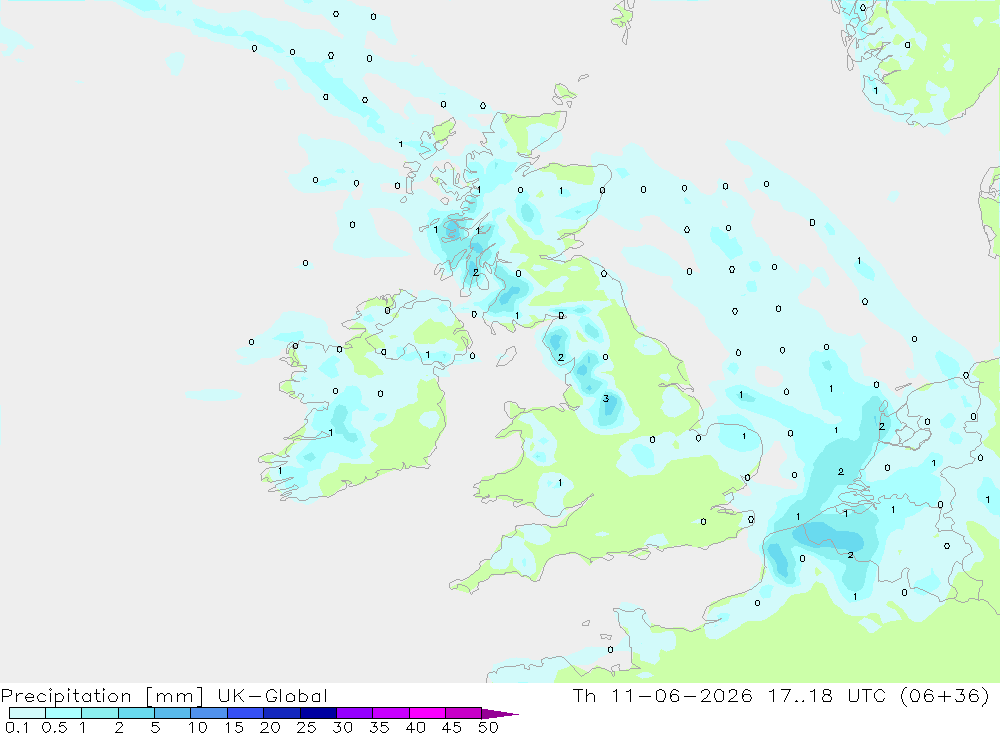This screenshot has height=733, width=1000.
Task: Click the 20–25 mm dark blue legend swatch
Action: click(x=282, y=713)
